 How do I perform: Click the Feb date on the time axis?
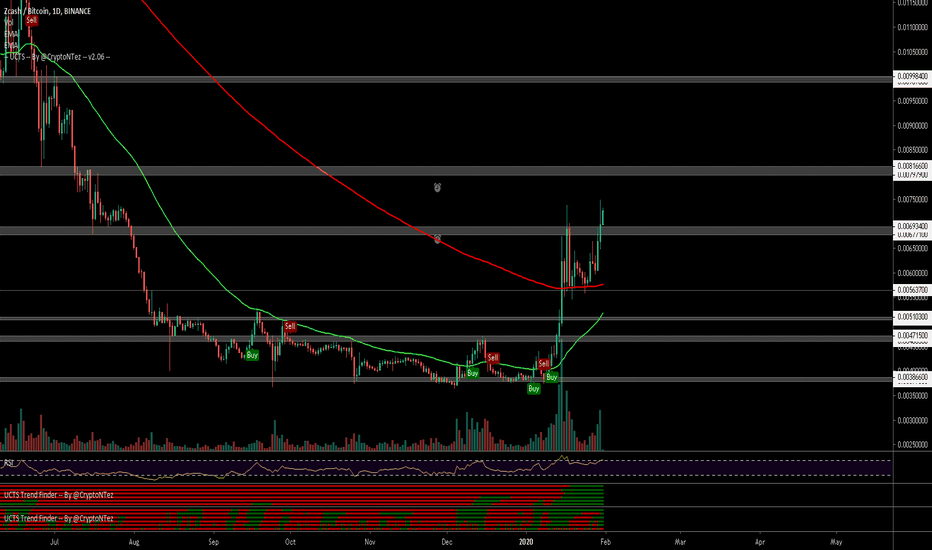[605, 542]
